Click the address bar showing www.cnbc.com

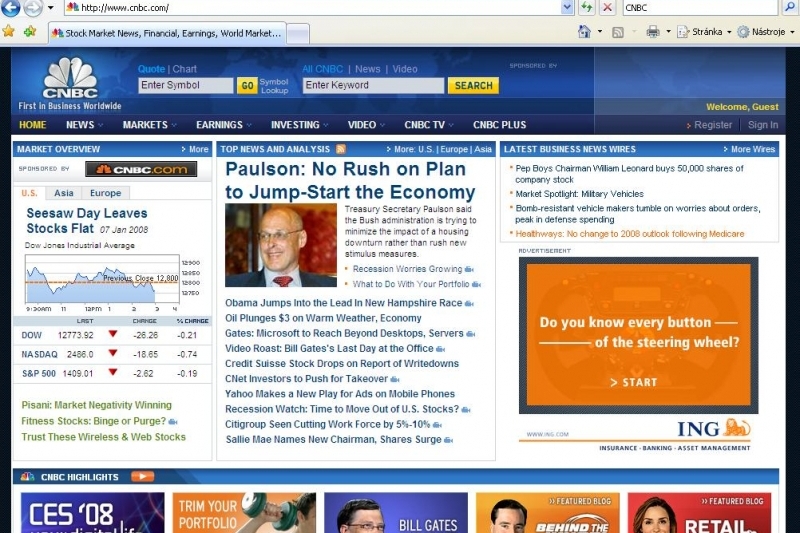(x=311, y=7)
